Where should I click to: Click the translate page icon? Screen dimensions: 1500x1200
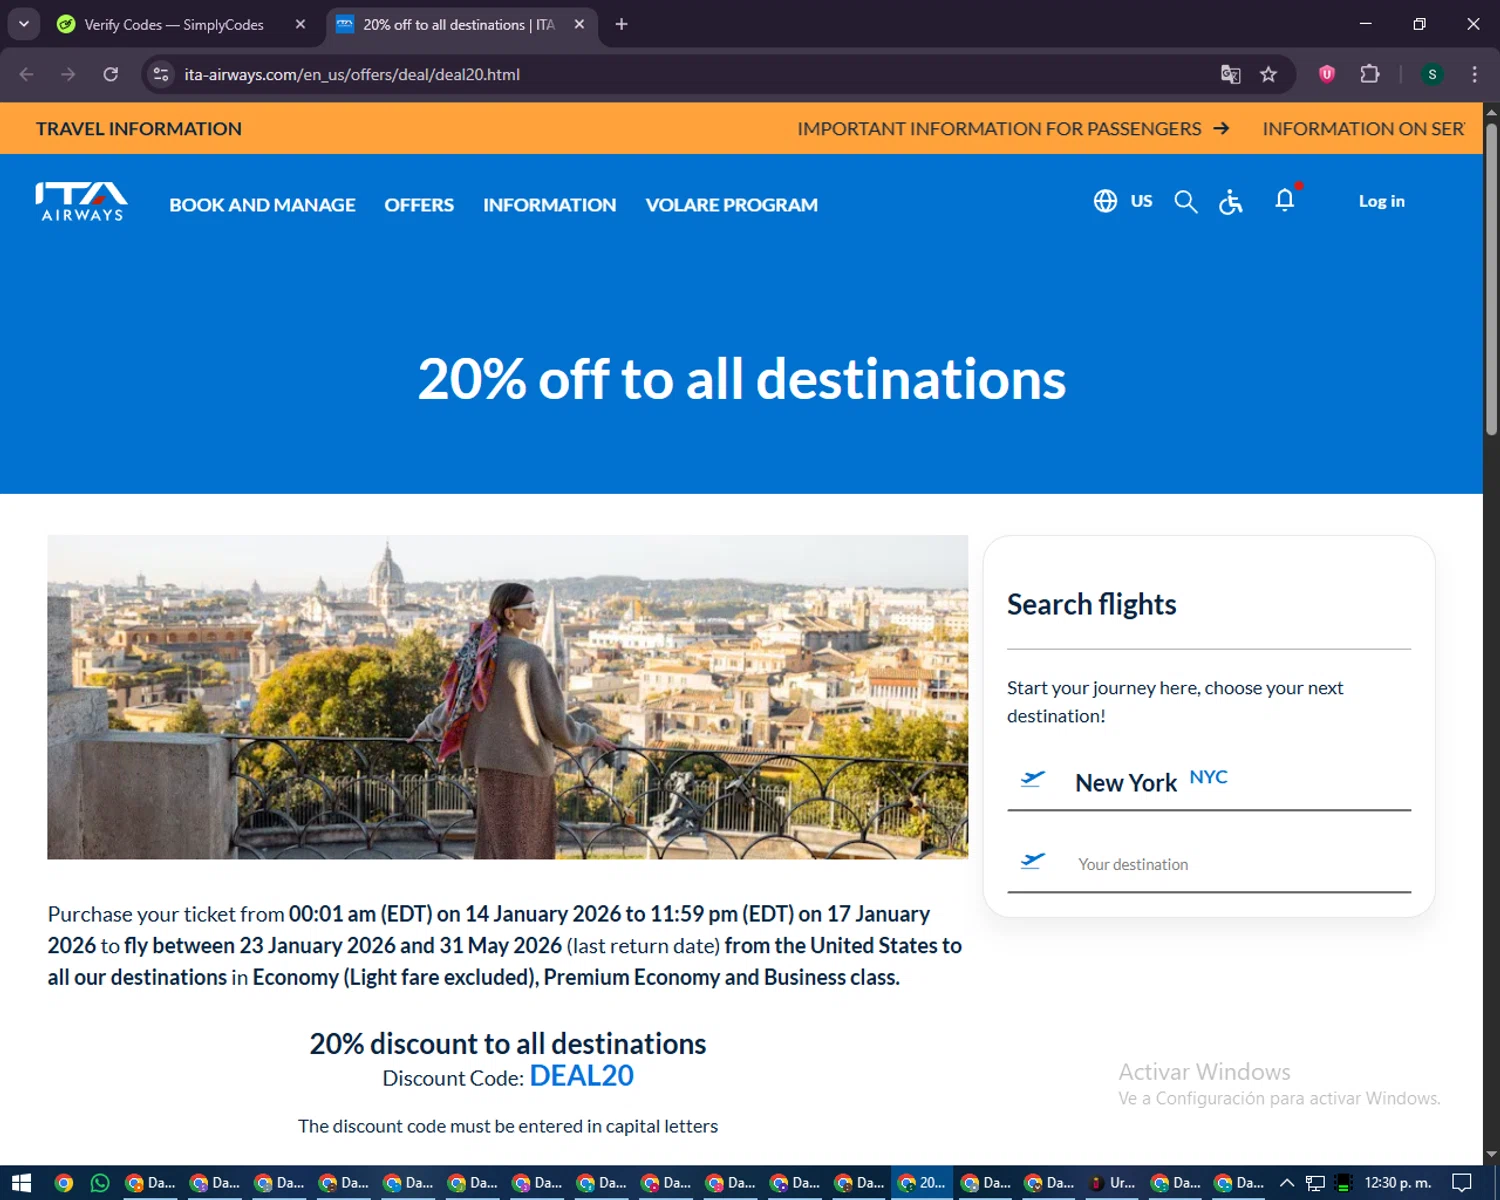coord(1231,74)
